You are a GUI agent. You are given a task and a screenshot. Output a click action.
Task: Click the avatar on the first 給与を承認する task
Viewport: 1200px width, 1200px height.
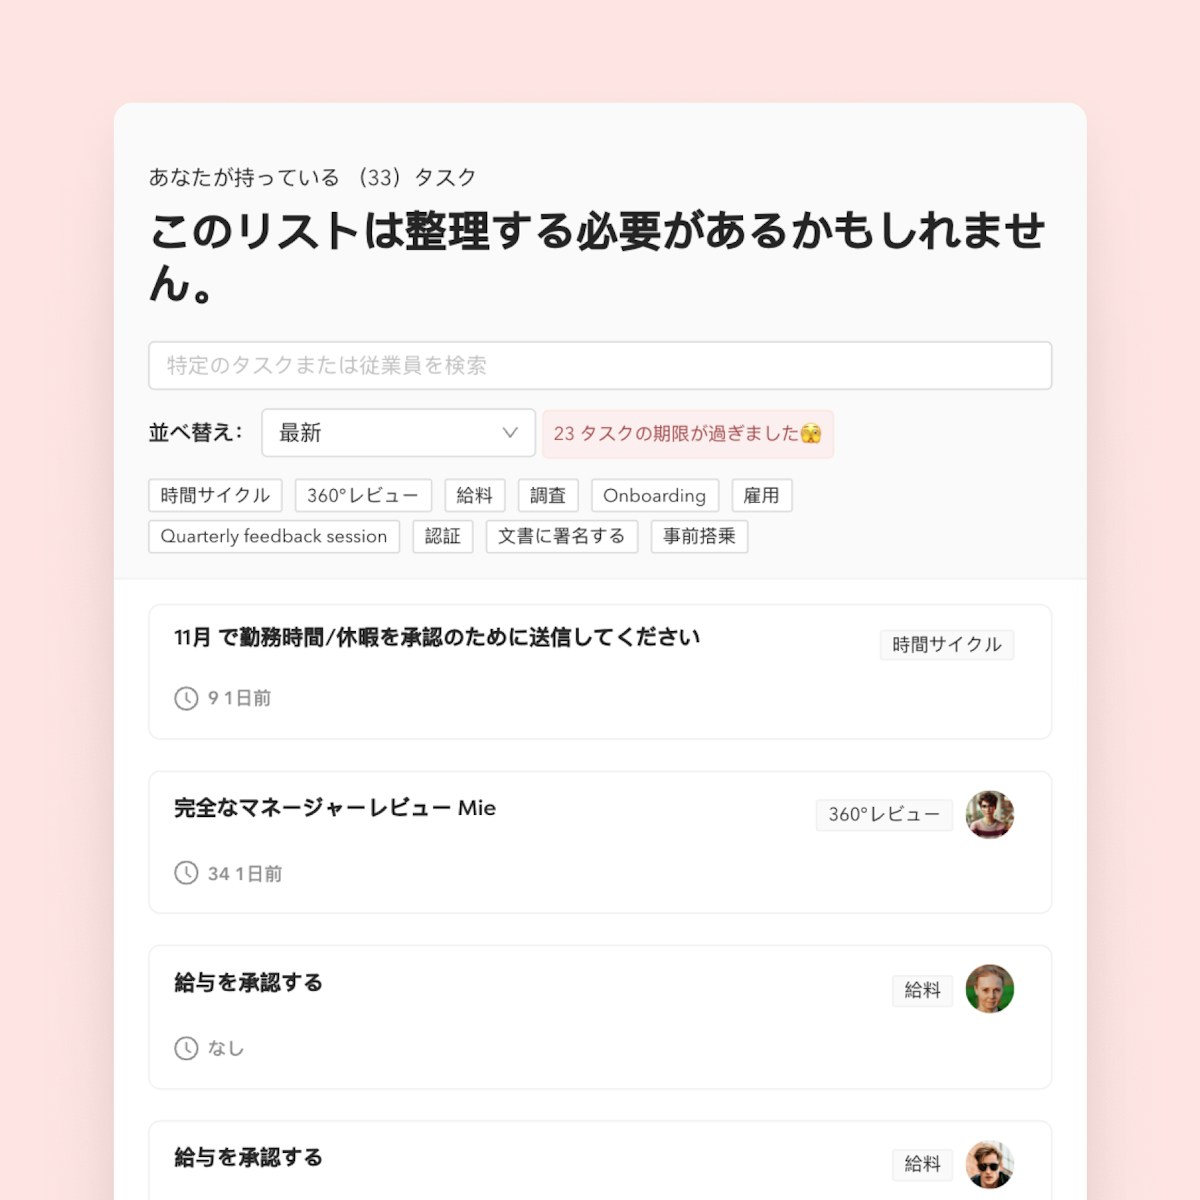(x=990, y=989)
